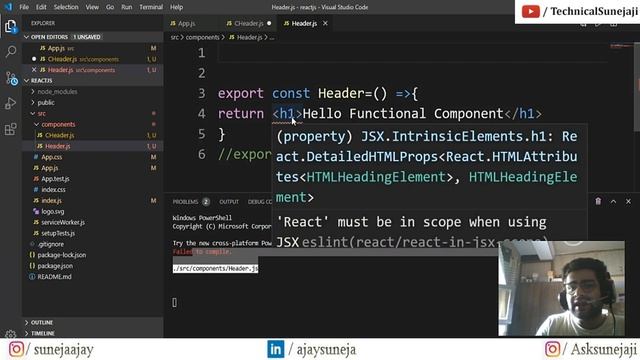Open the Source Control view
Image resolution: width=640 pixels, height=360 pixels.
pos(11,78)
